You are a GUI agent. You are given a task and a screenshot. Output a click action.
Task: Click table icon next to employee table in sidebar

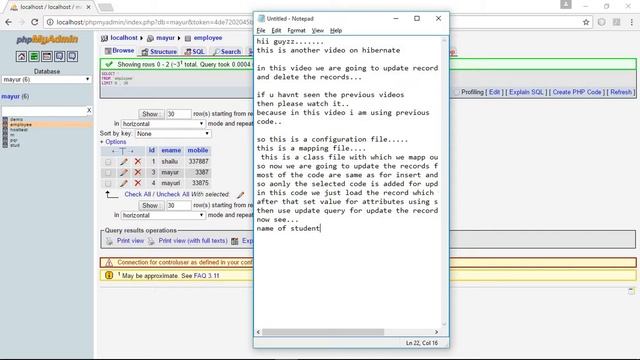5,124
